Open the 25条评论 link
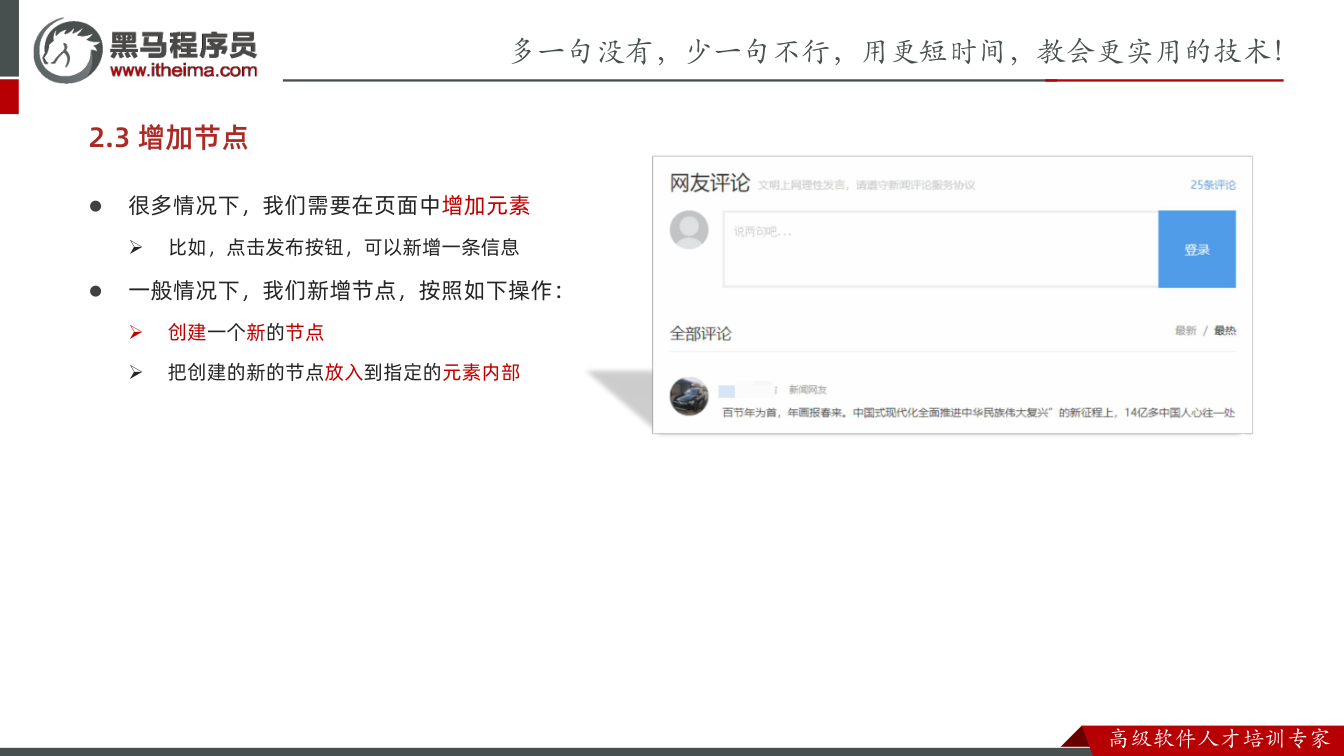1344x756 pixels. [1213, 185]
